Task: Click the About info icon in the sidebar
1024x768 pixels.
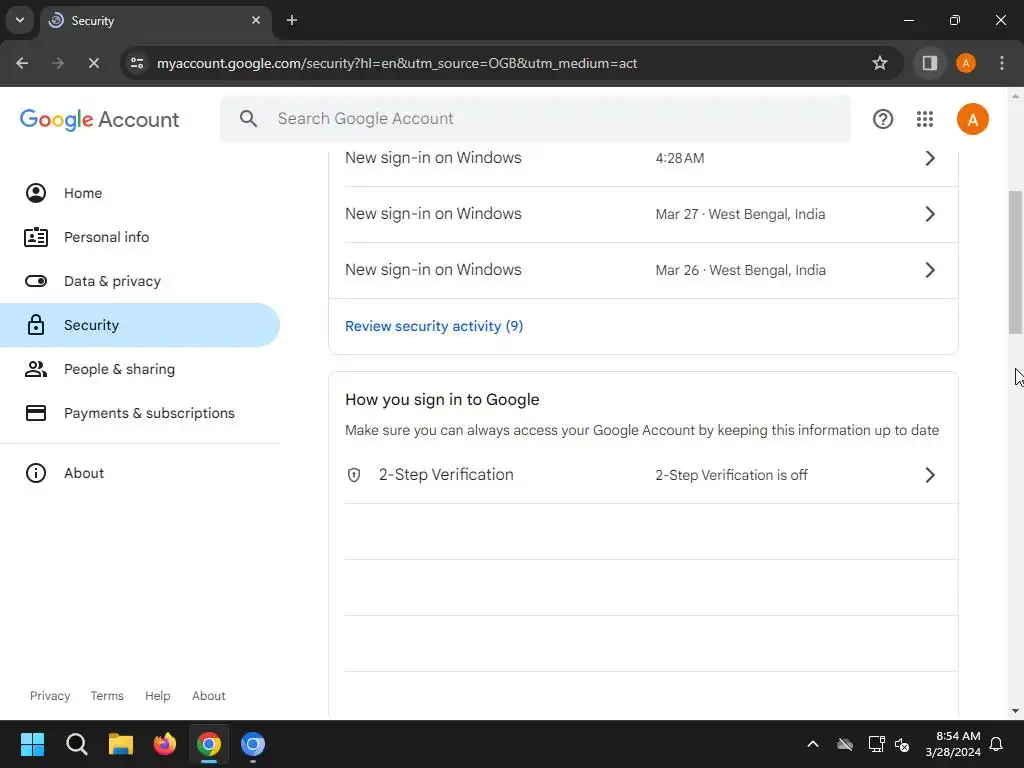Action: pyautogui.click(x=36, y=473)
